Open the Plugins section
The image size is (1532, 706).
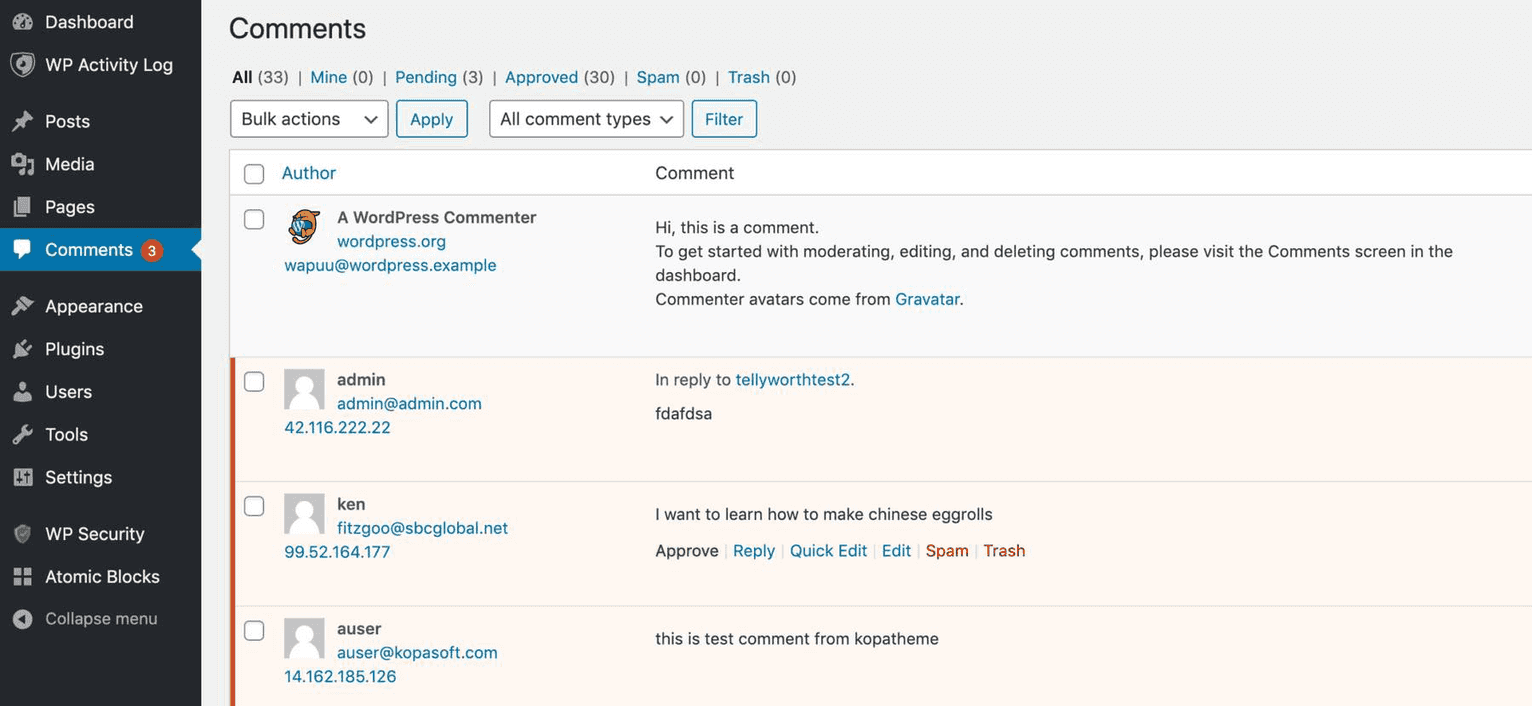tap(73, 348)
